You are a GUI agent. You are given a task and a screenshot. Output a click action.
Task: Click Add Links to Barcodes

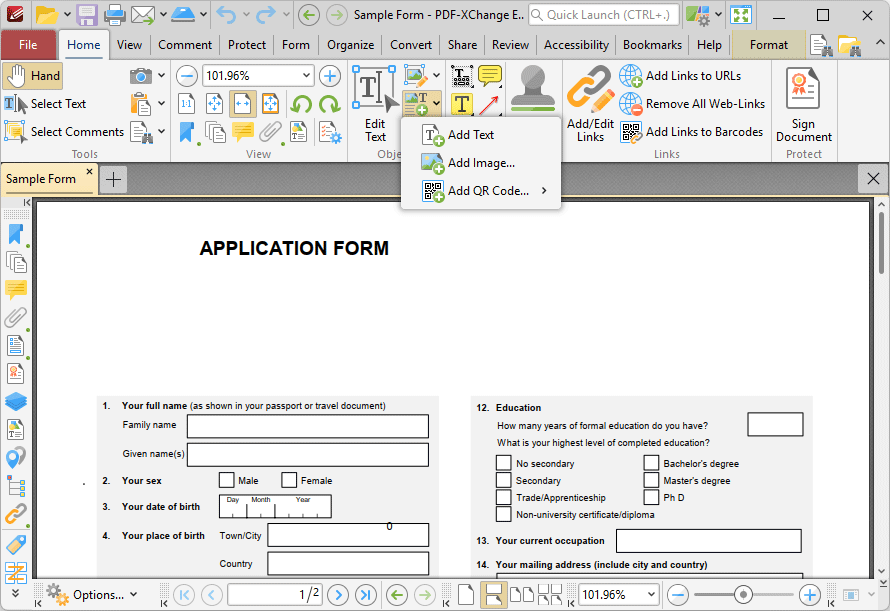691,132
